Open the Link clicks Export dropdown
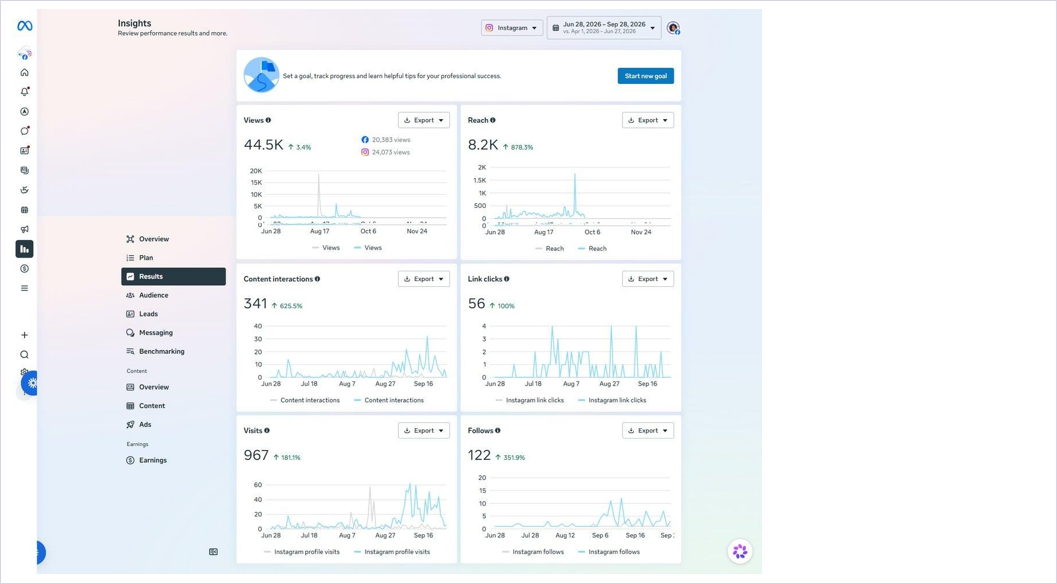Image resolution: width=1057 pixels, height=584 pixels. tap(648, 279)
